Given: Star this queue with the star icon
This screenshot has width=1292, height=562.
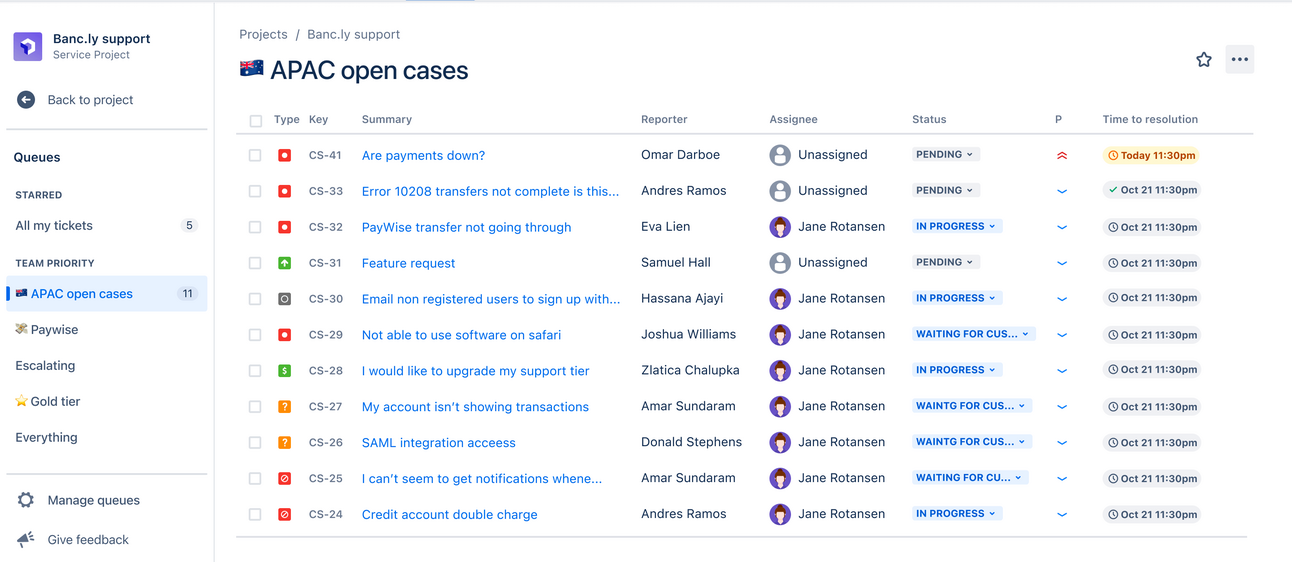Looking at the screenshot, I should click(1204, 60).
